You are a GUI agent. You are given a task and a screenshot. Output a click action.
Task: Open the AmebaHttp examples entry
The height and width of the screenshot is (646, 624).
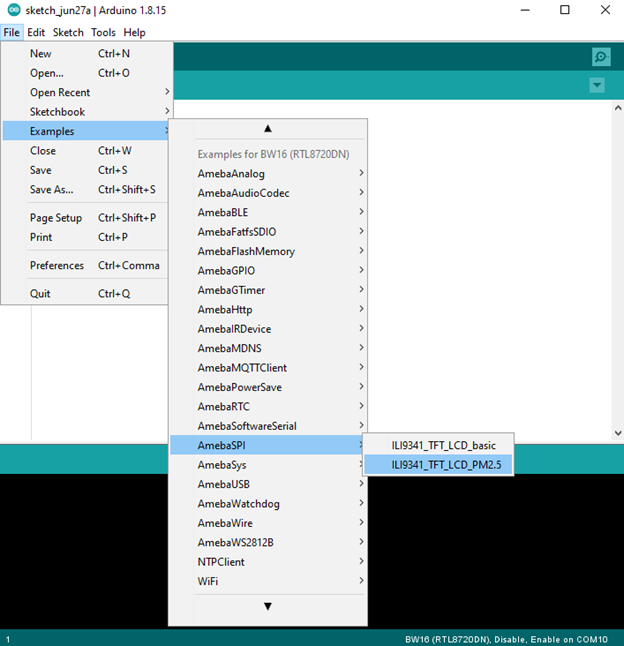coord(268,309)
